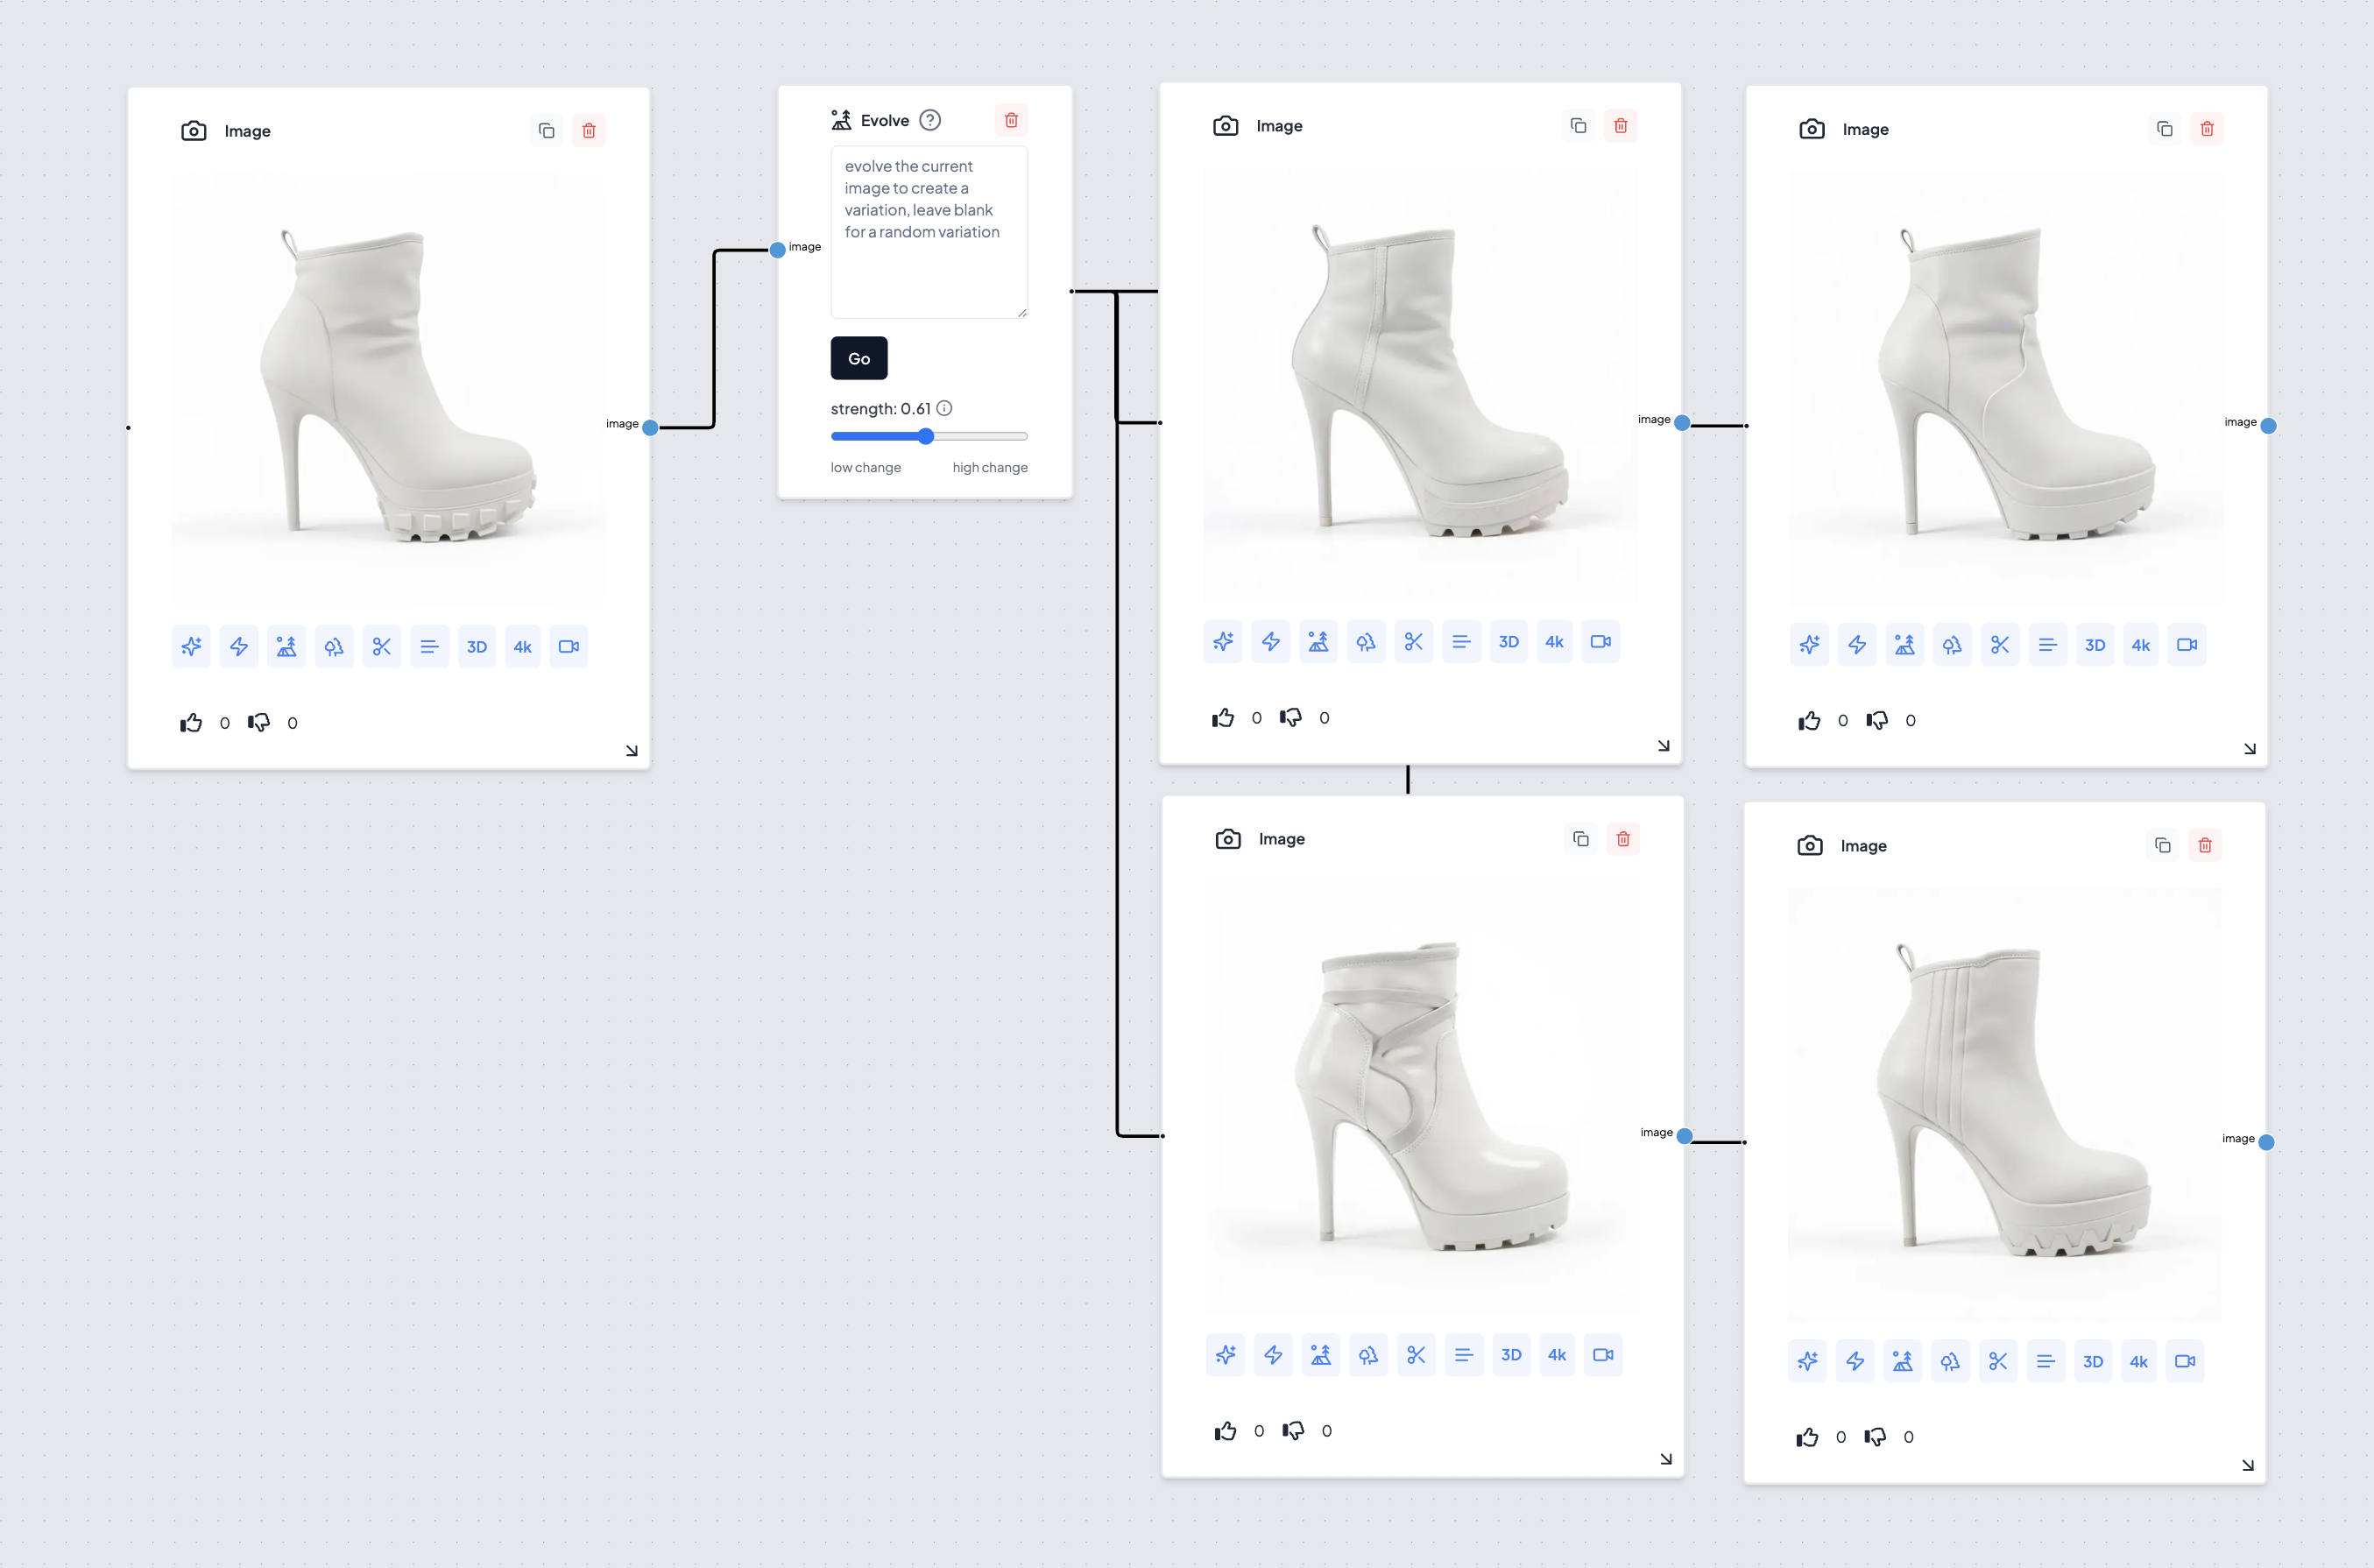Delete the Evolve node with the trash icon

(x=1011, y=120)
